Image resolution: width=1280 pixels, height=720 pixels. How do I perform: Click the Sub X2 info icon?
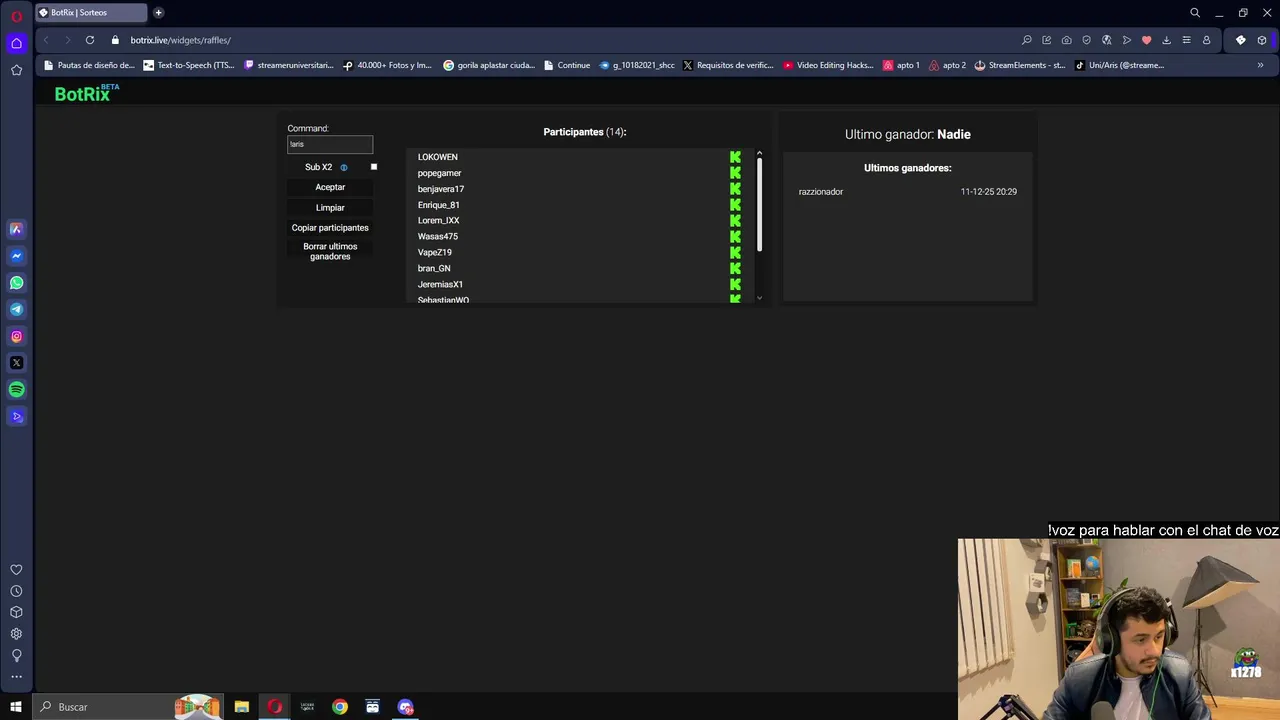point(344,167)
